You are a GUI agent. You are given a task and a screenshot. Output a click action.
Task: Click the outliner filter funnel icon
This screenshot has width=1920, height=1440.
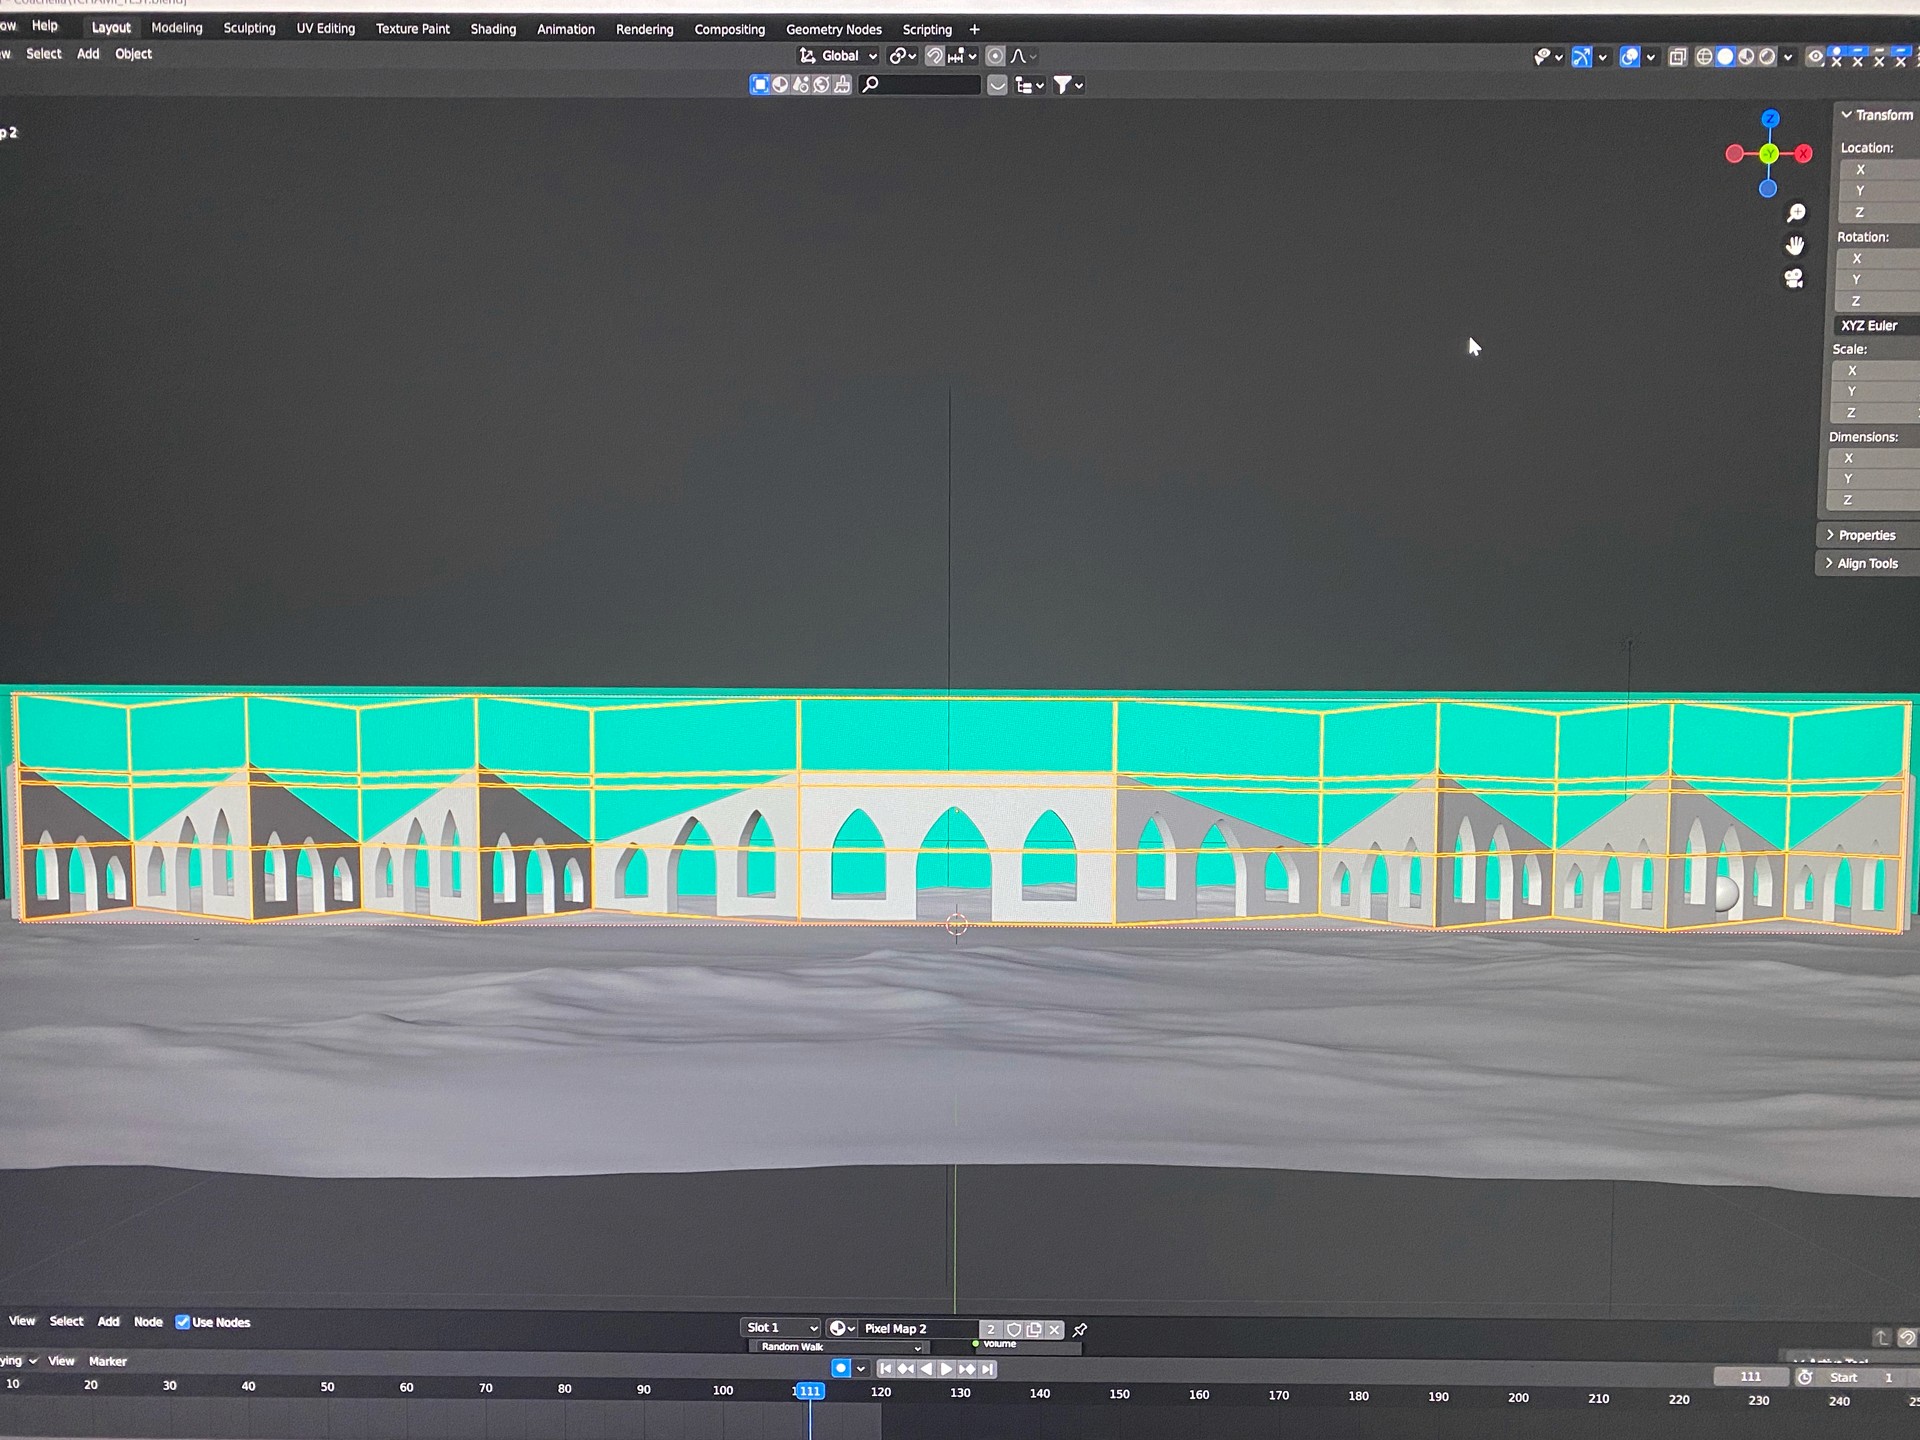coord(1063,85)
